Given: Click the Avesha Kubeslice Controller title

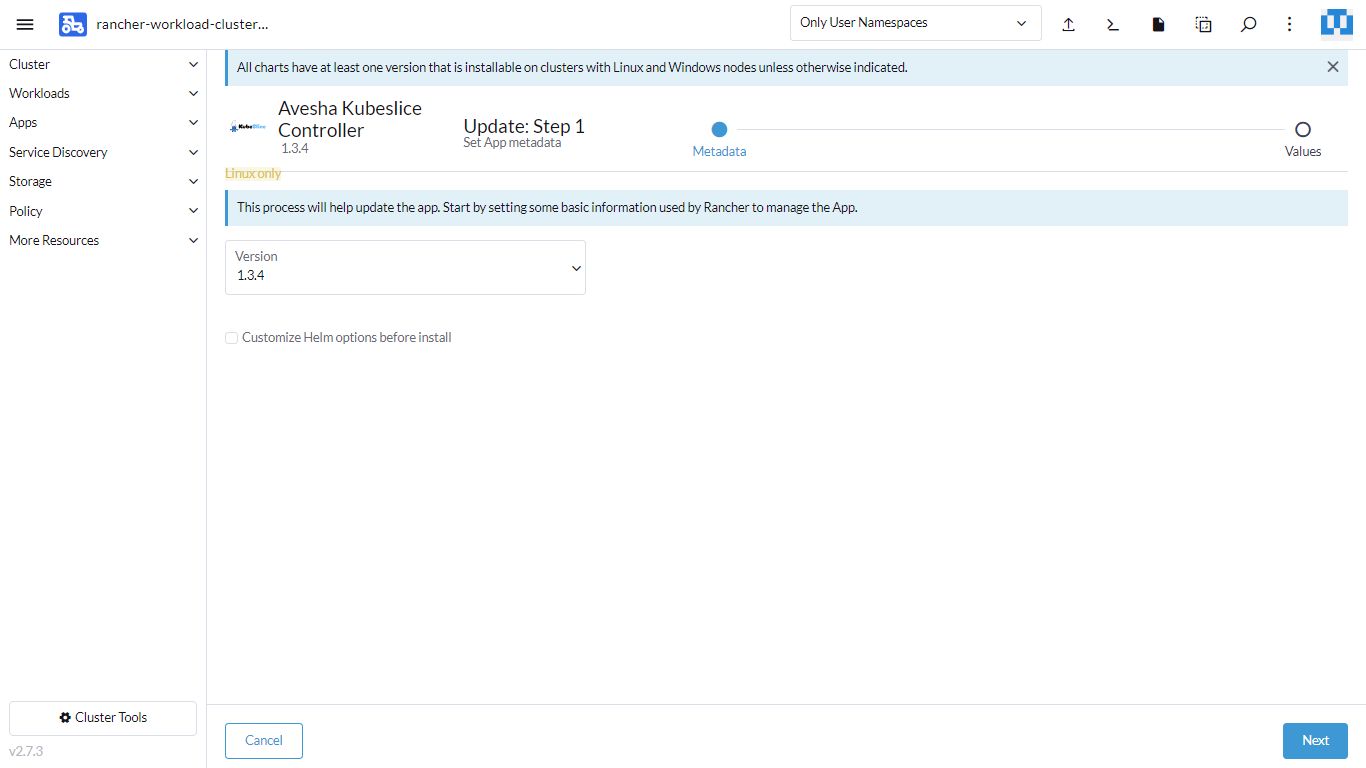Looking at the screenshot, I should click(350, 119).
